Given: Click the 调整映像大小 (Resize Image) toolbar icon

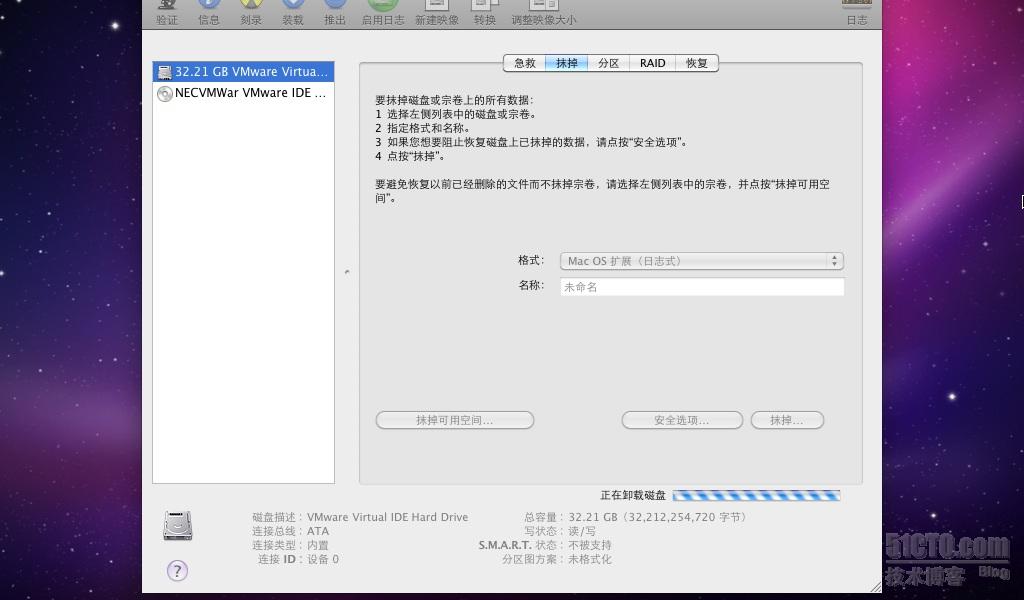Looking at the screenshot, I should (x=543, y=6).
